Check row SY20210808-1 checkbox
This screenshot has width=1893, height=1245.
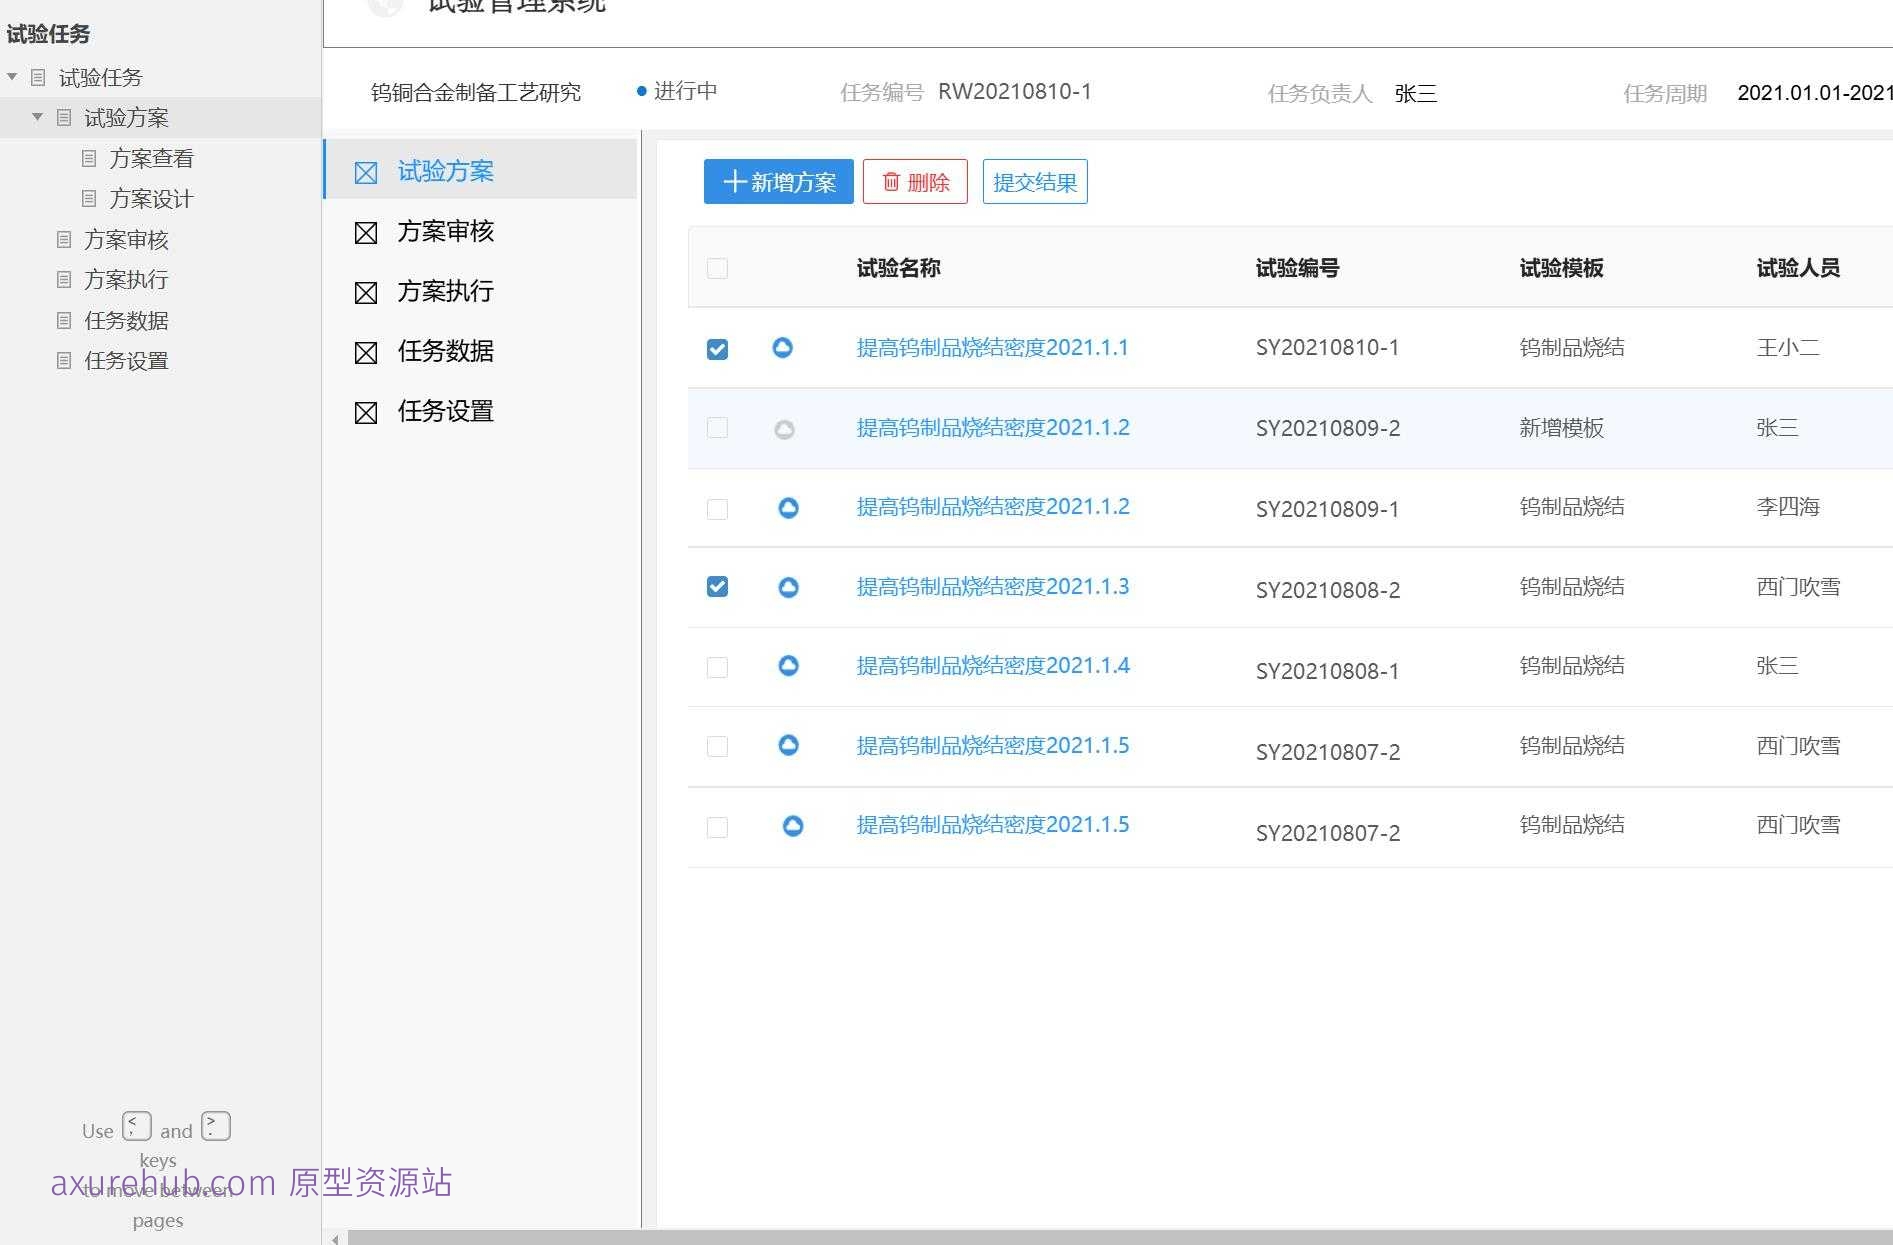717,667
